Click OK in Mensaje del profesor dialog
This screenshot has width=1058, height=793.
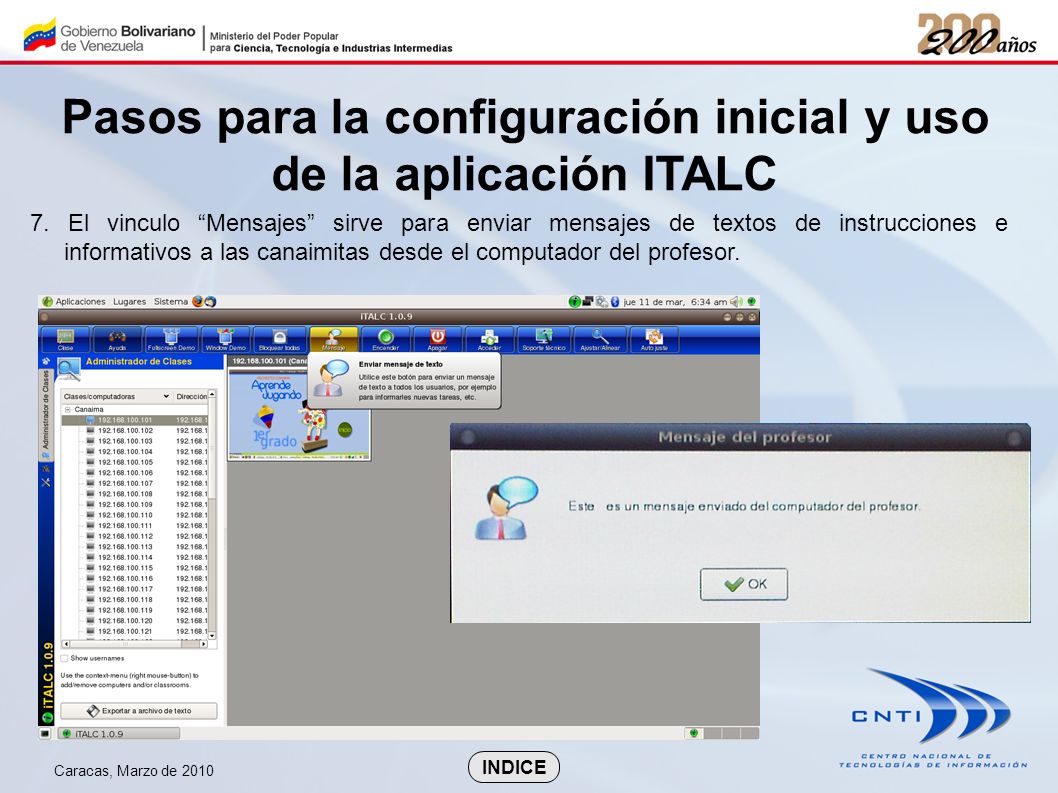tap(744, 584)
